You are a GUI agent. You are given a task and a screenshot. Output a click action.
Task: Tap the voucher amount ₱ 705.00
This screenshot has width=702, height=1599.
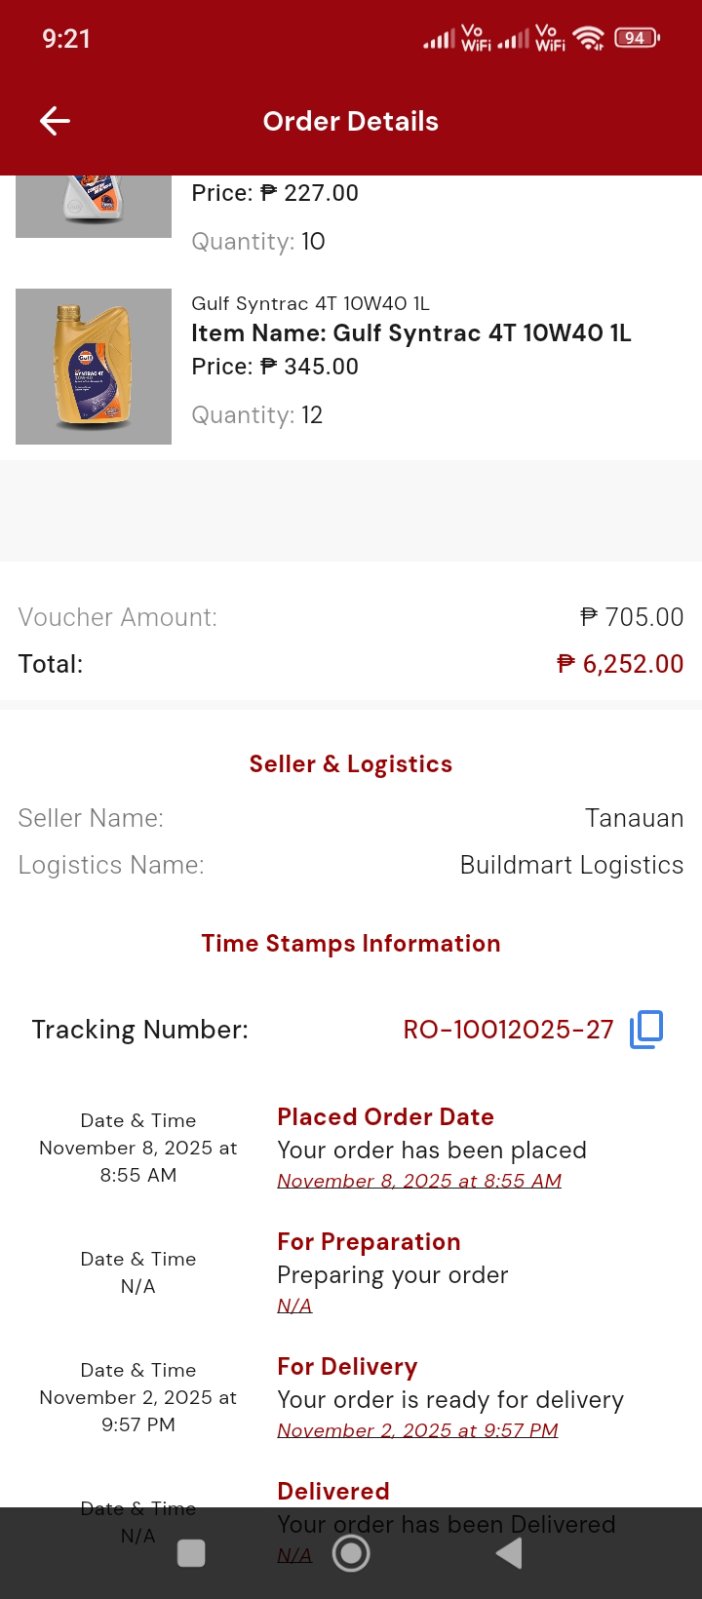coord(632,617)
